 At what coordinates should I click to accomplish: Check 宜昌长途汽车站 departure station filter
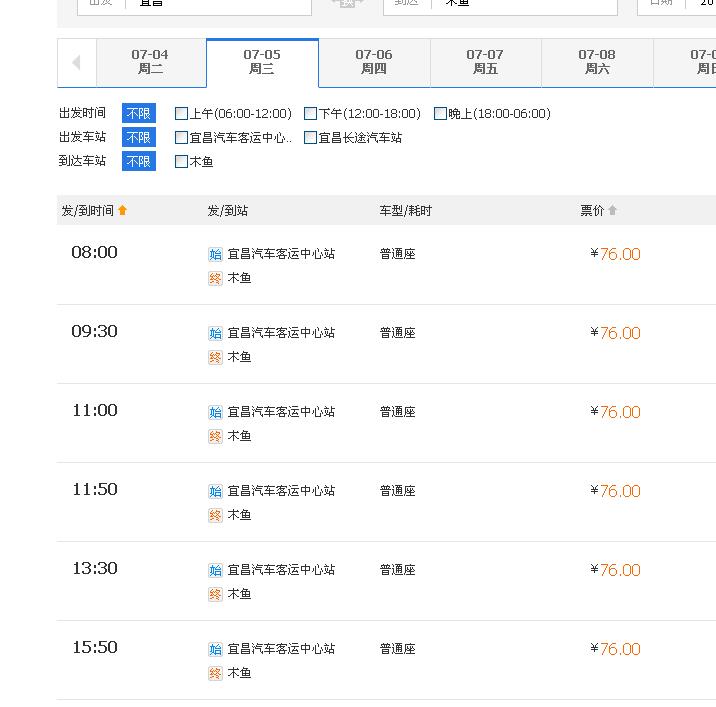coord(311,137)
